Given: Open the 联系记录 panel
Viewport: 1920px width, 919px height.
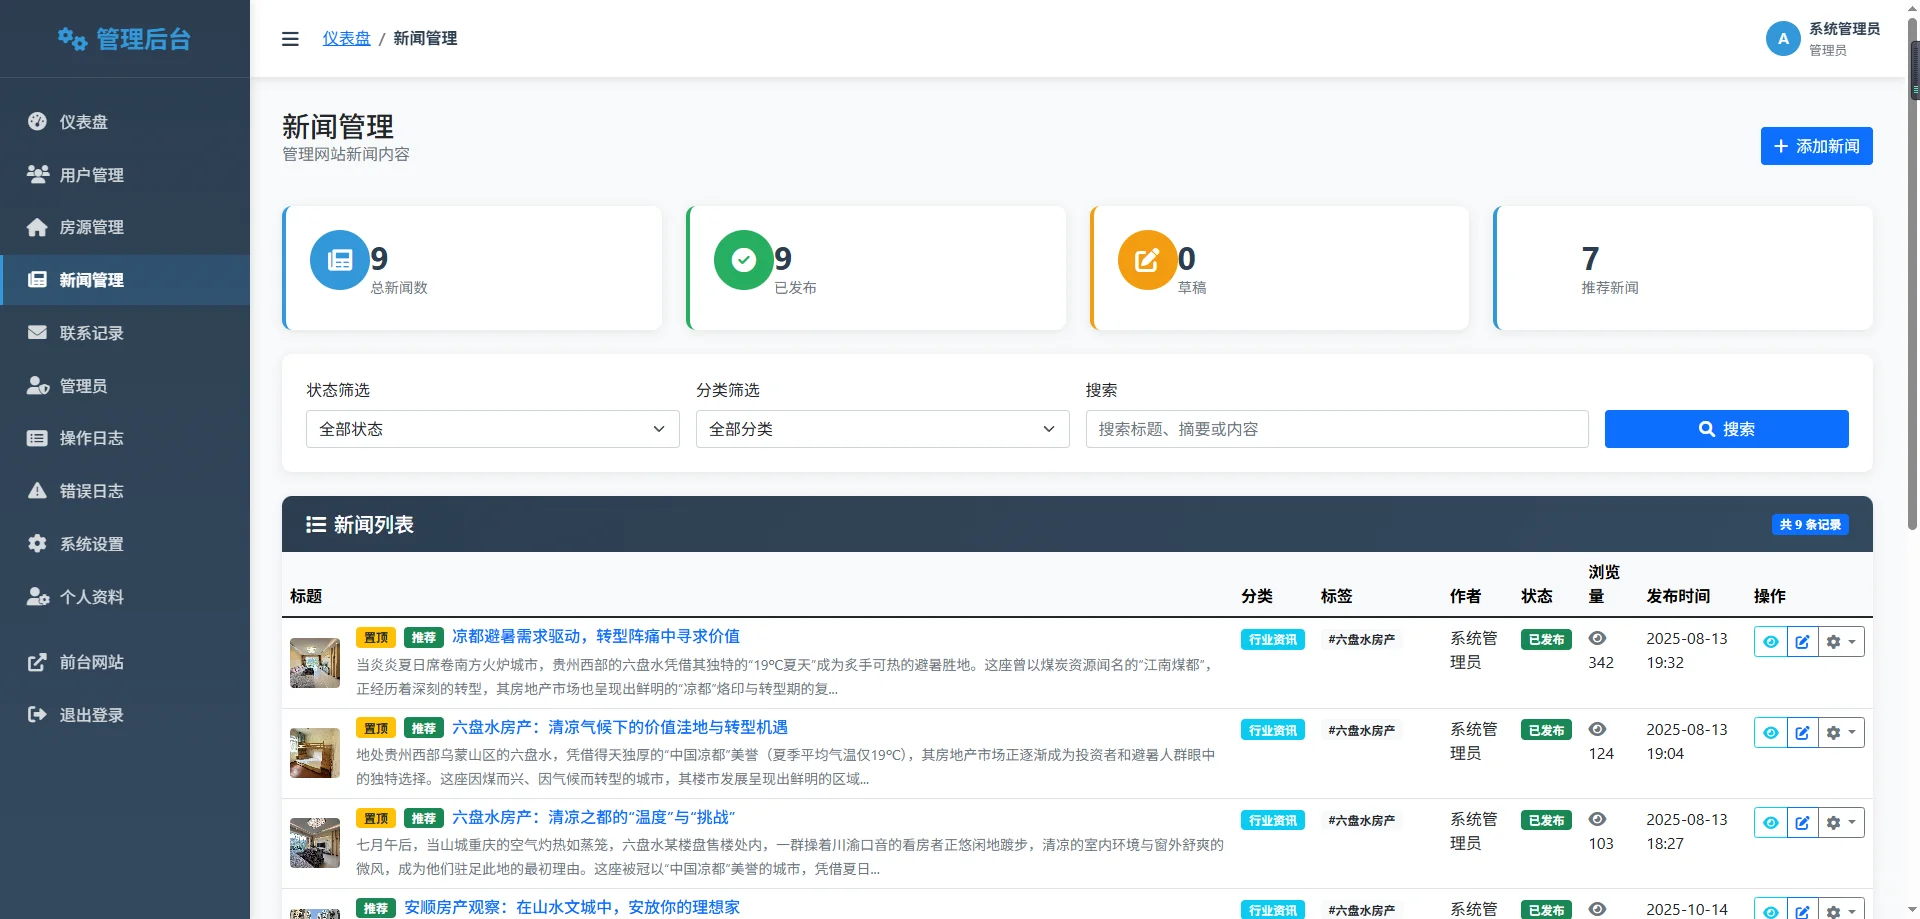Looking at the screenshot, I should pyautogui.click(x=93, y=332).
